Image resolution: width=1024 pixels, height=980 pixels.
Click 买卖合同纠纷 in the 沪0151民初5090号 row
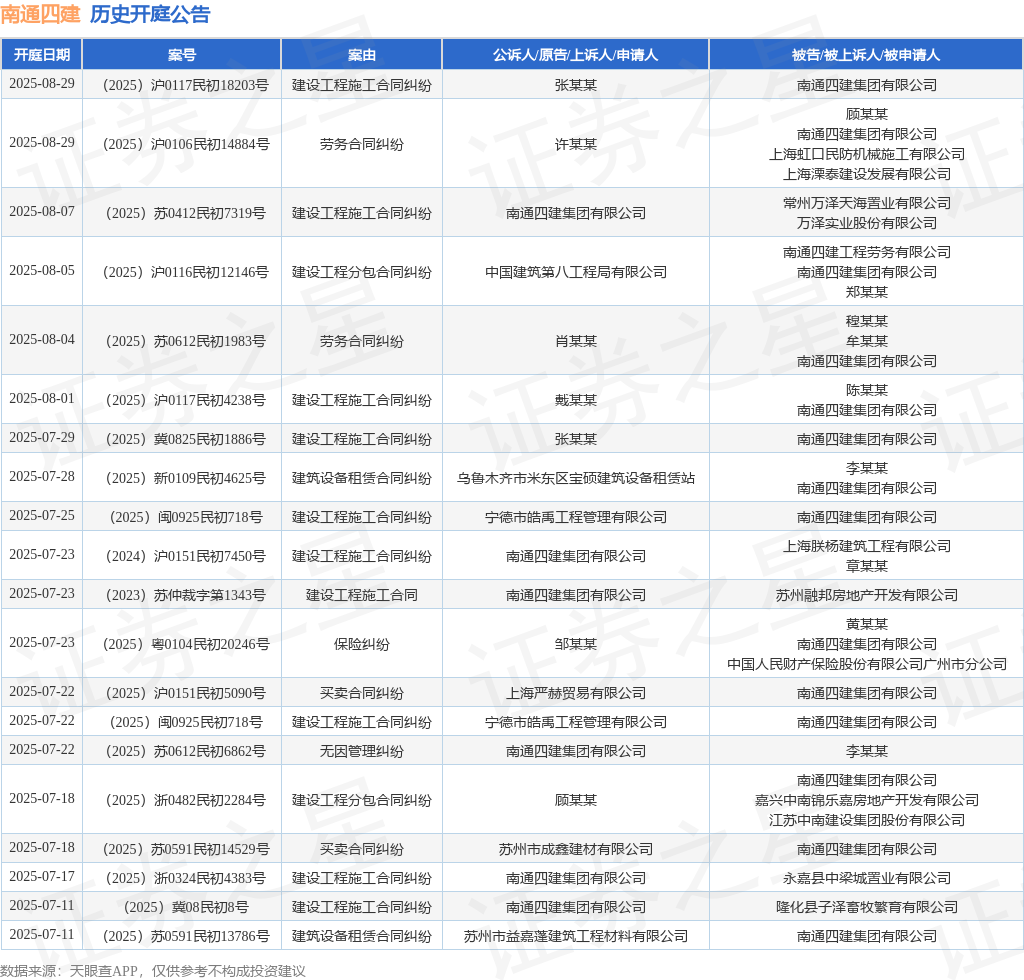tap(362, 693)
